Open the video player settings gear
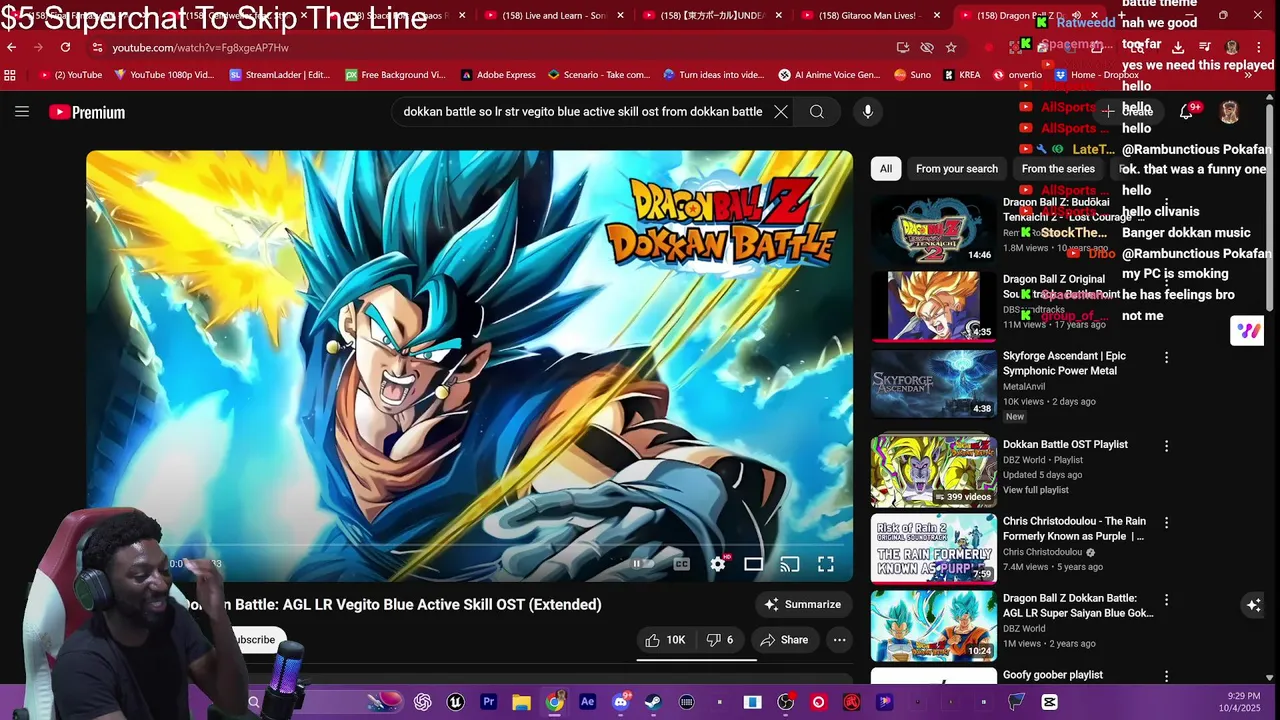 pos(718,564)
